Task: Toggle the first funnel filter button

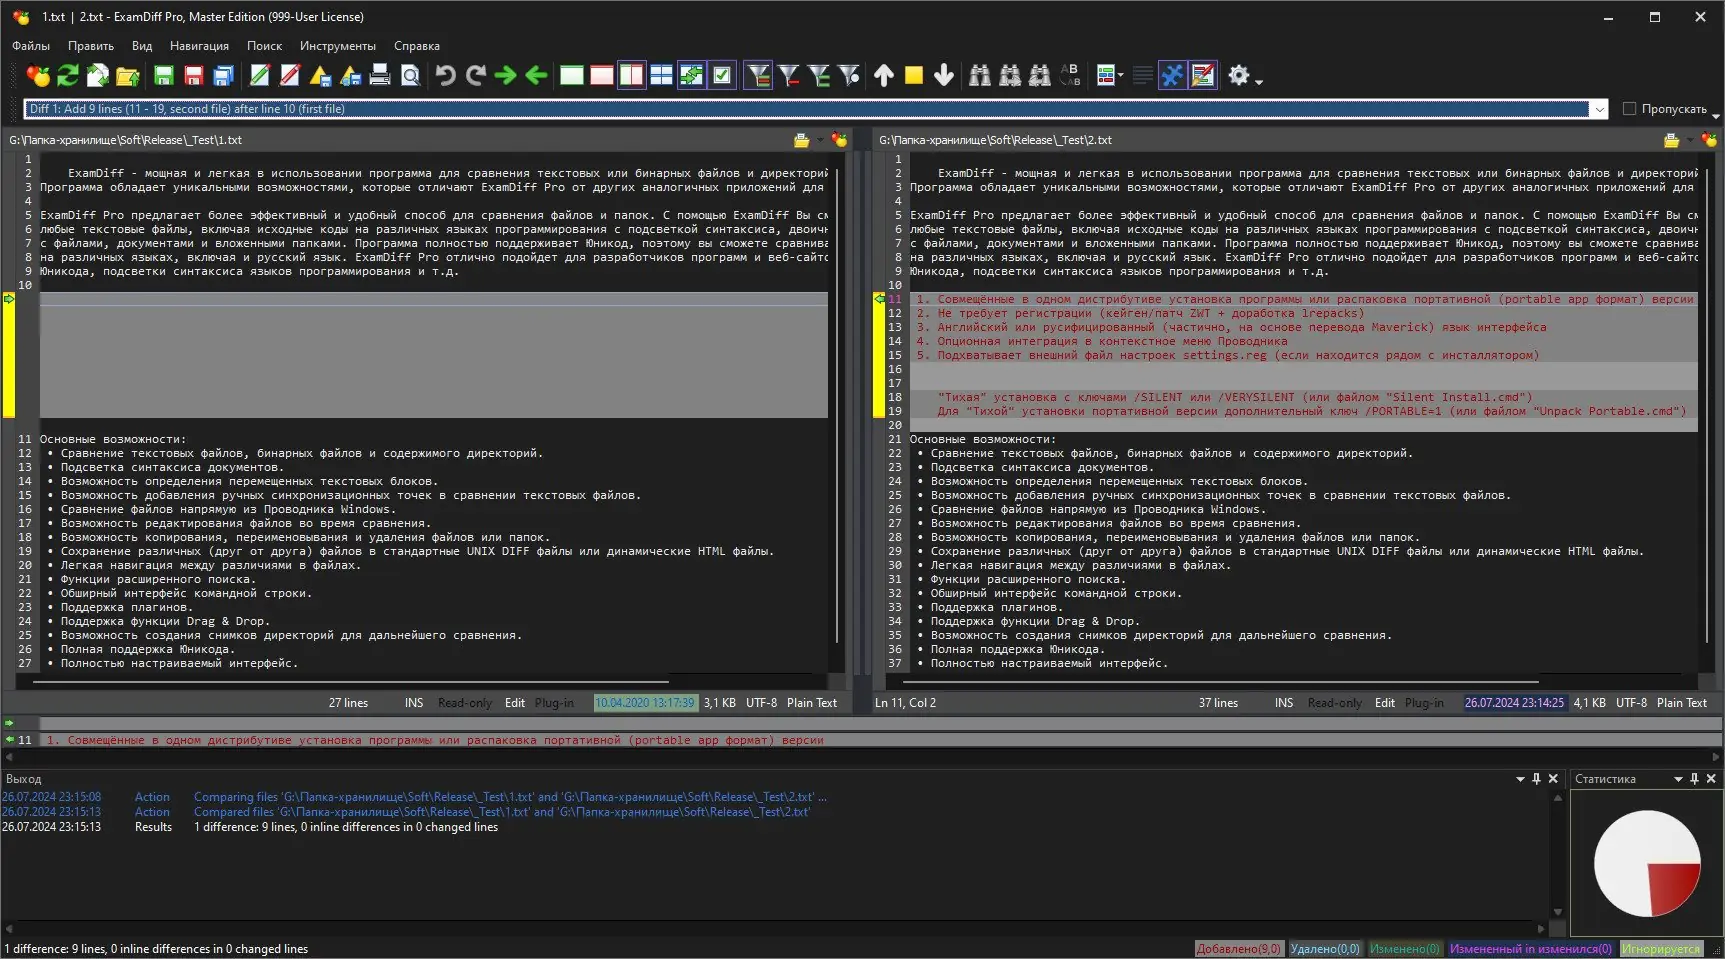Action: 758,76
